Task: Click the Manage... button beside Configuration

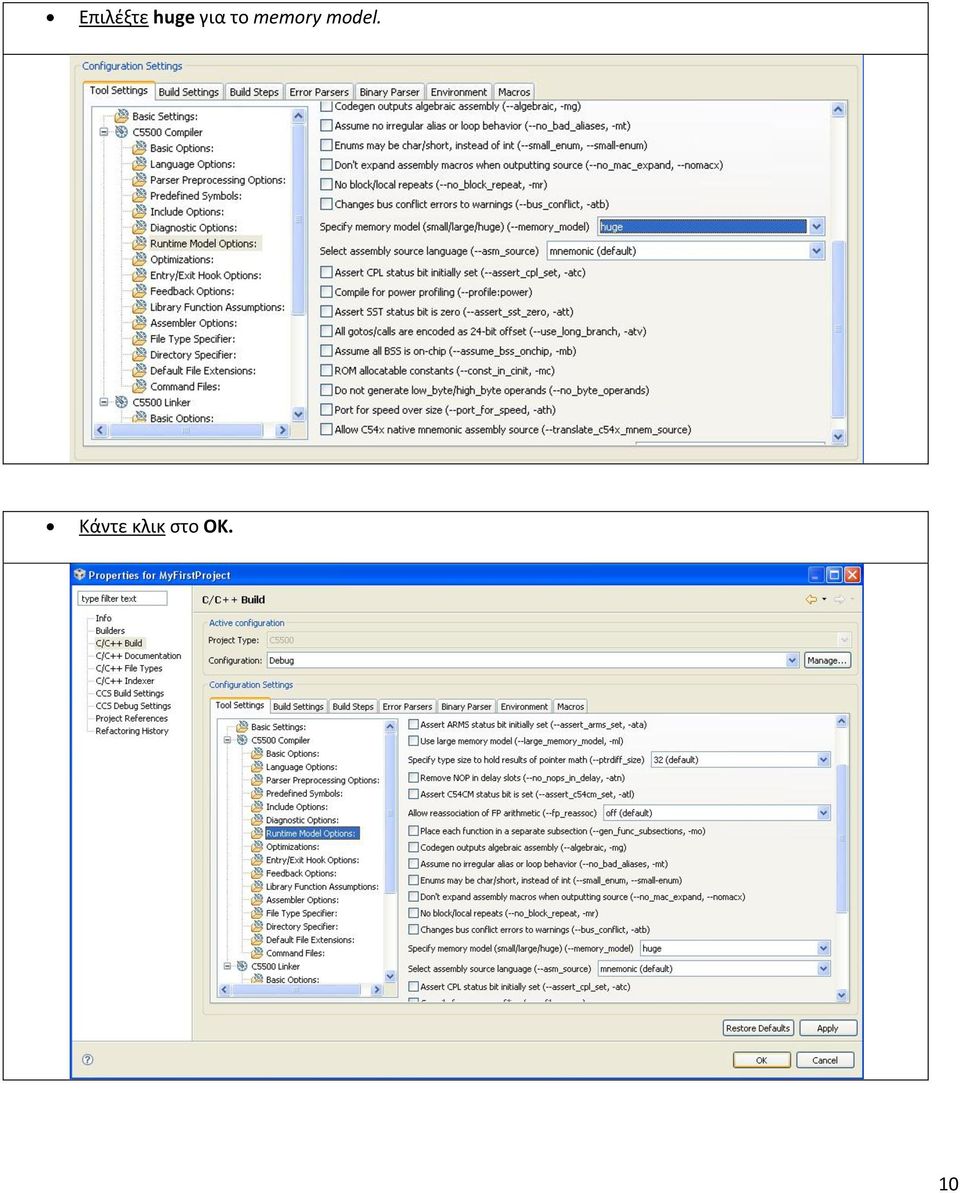Action: click(x=827, y=660)
